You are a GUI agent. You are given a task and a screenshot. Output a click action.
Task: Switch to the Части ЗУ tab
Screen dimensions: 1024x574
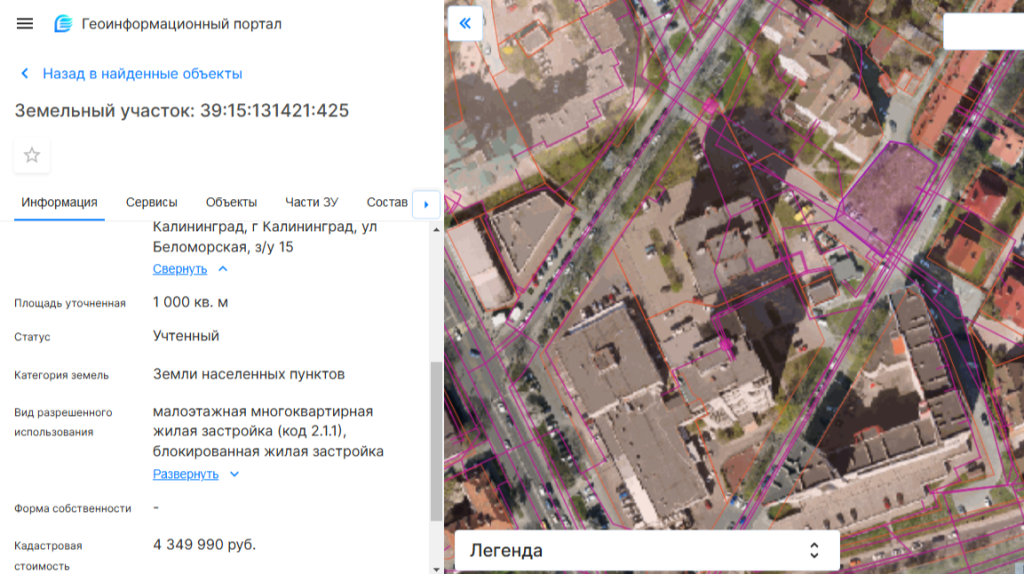[311, 202]
